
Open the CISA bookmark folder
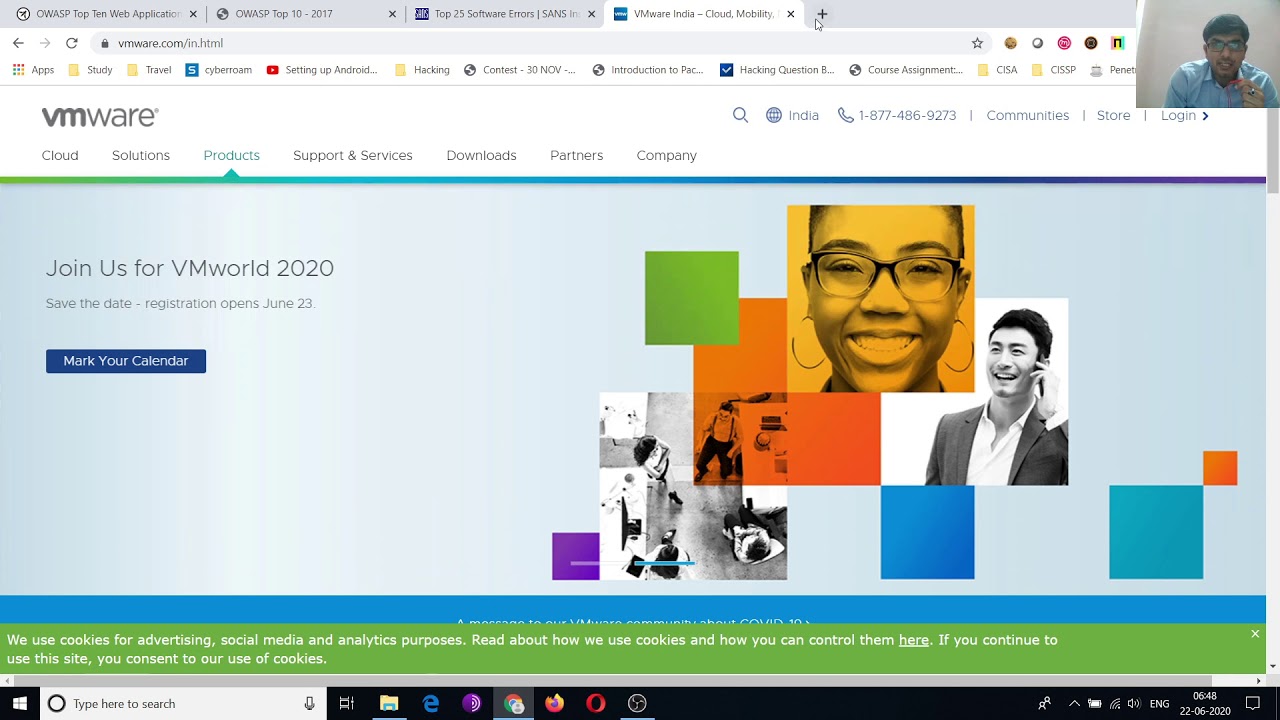997,70
